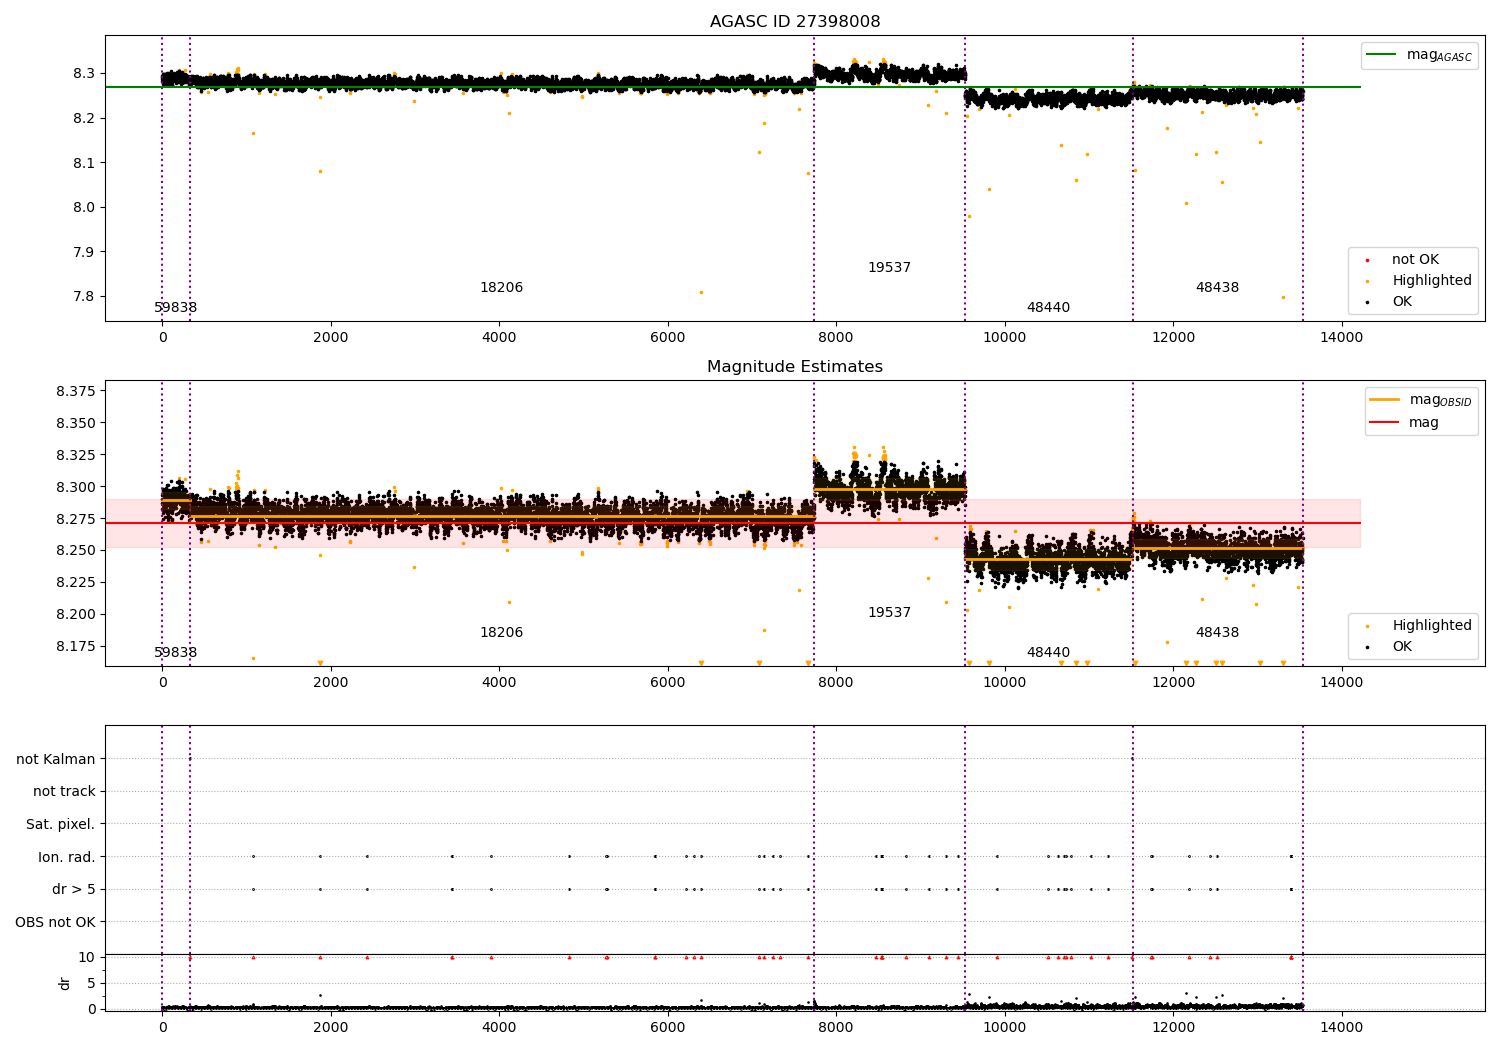The width and height of the screenshot is (1500, 1050).
Task: Click the 2000 x-axis tick of bottom plot
Action: [x=331, y=1027]
